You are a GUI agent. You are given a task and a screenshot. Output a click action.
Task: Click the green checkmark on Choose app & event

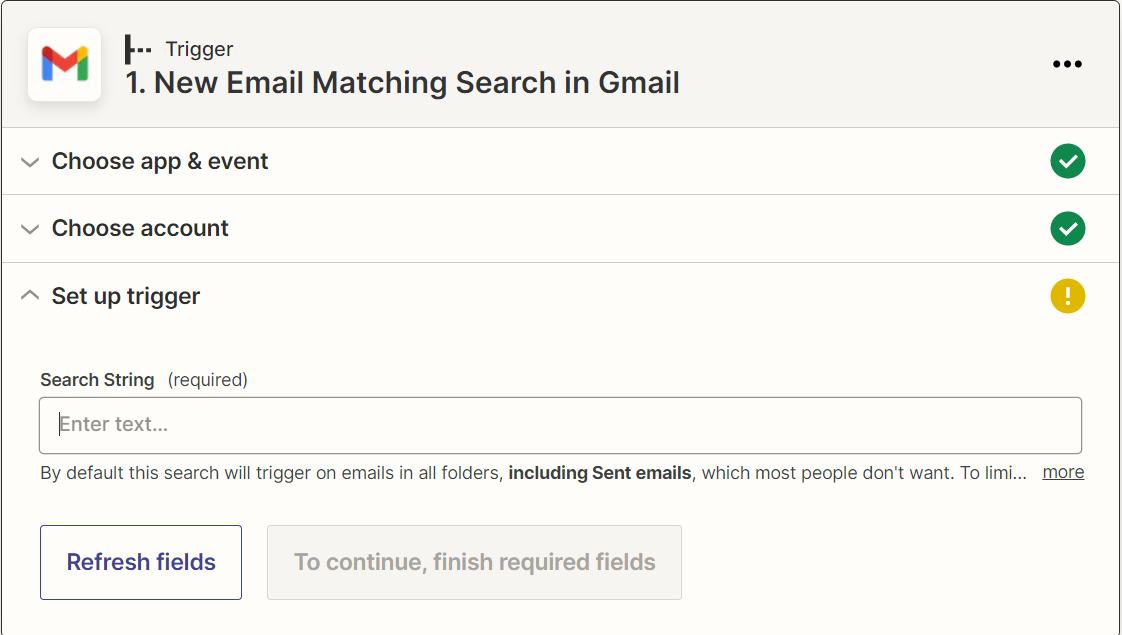[1067, 161]
